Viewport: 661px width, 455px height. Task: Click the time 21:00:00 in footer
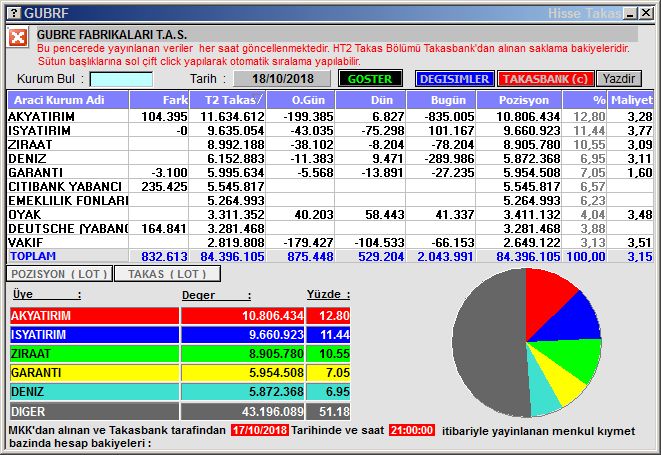(x=412, y=430)
